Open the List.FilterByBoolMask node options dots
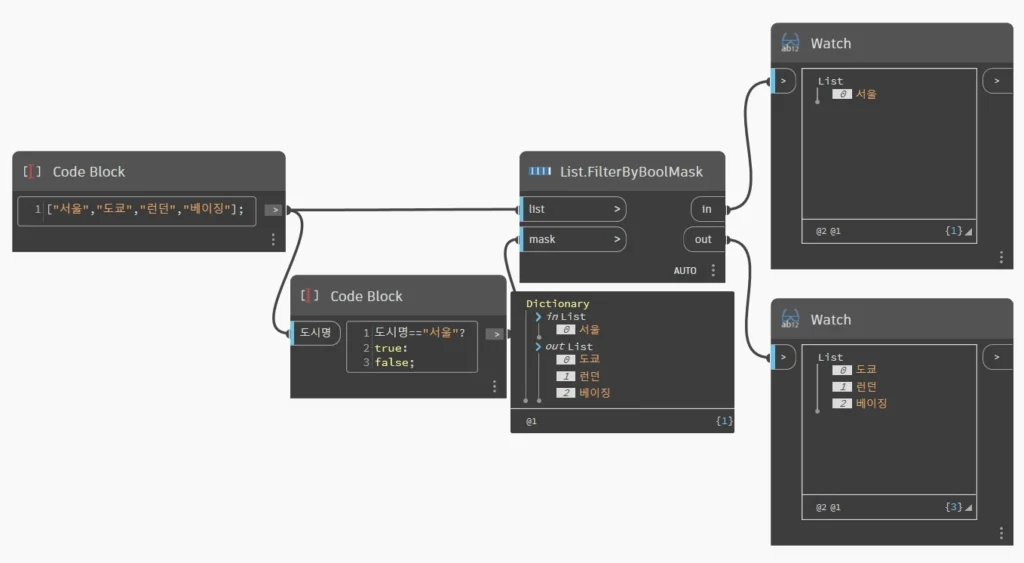 (713, 270)
